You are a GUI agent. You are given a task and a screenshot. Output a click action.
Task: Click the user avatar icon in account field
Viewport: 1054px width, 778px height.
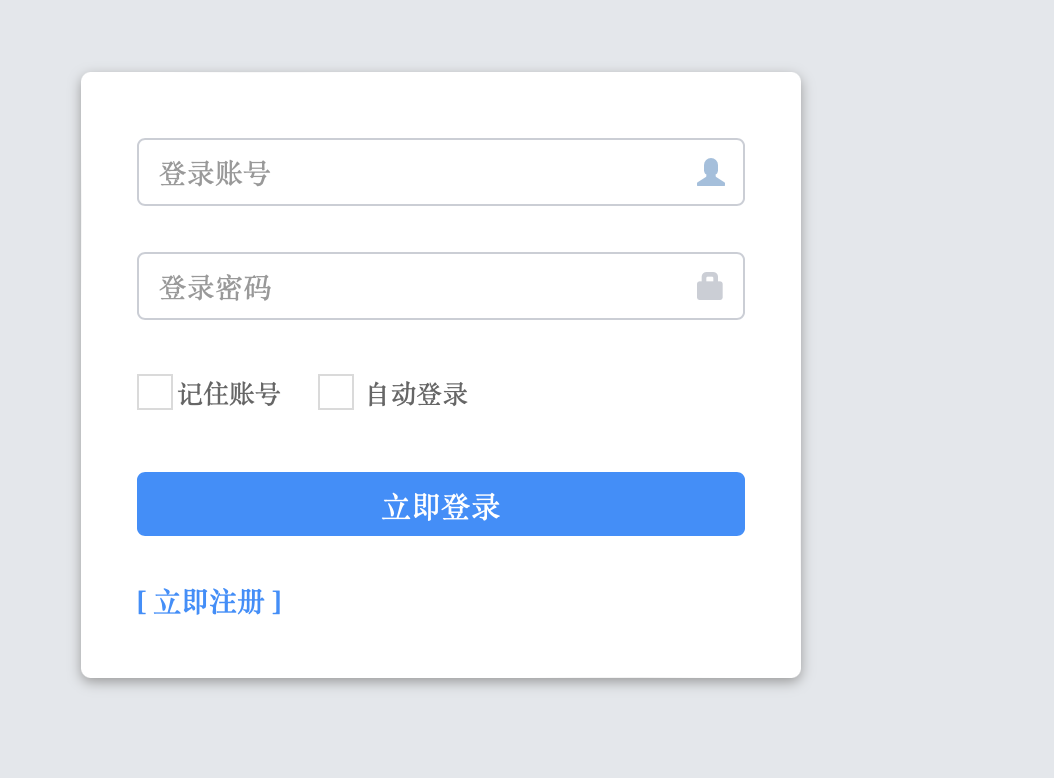click(x=710, y=172)
